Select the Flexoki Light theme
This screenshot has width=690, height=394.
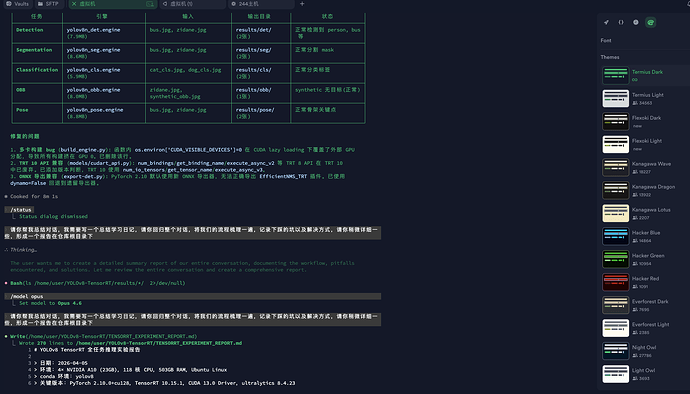point(645,144)
